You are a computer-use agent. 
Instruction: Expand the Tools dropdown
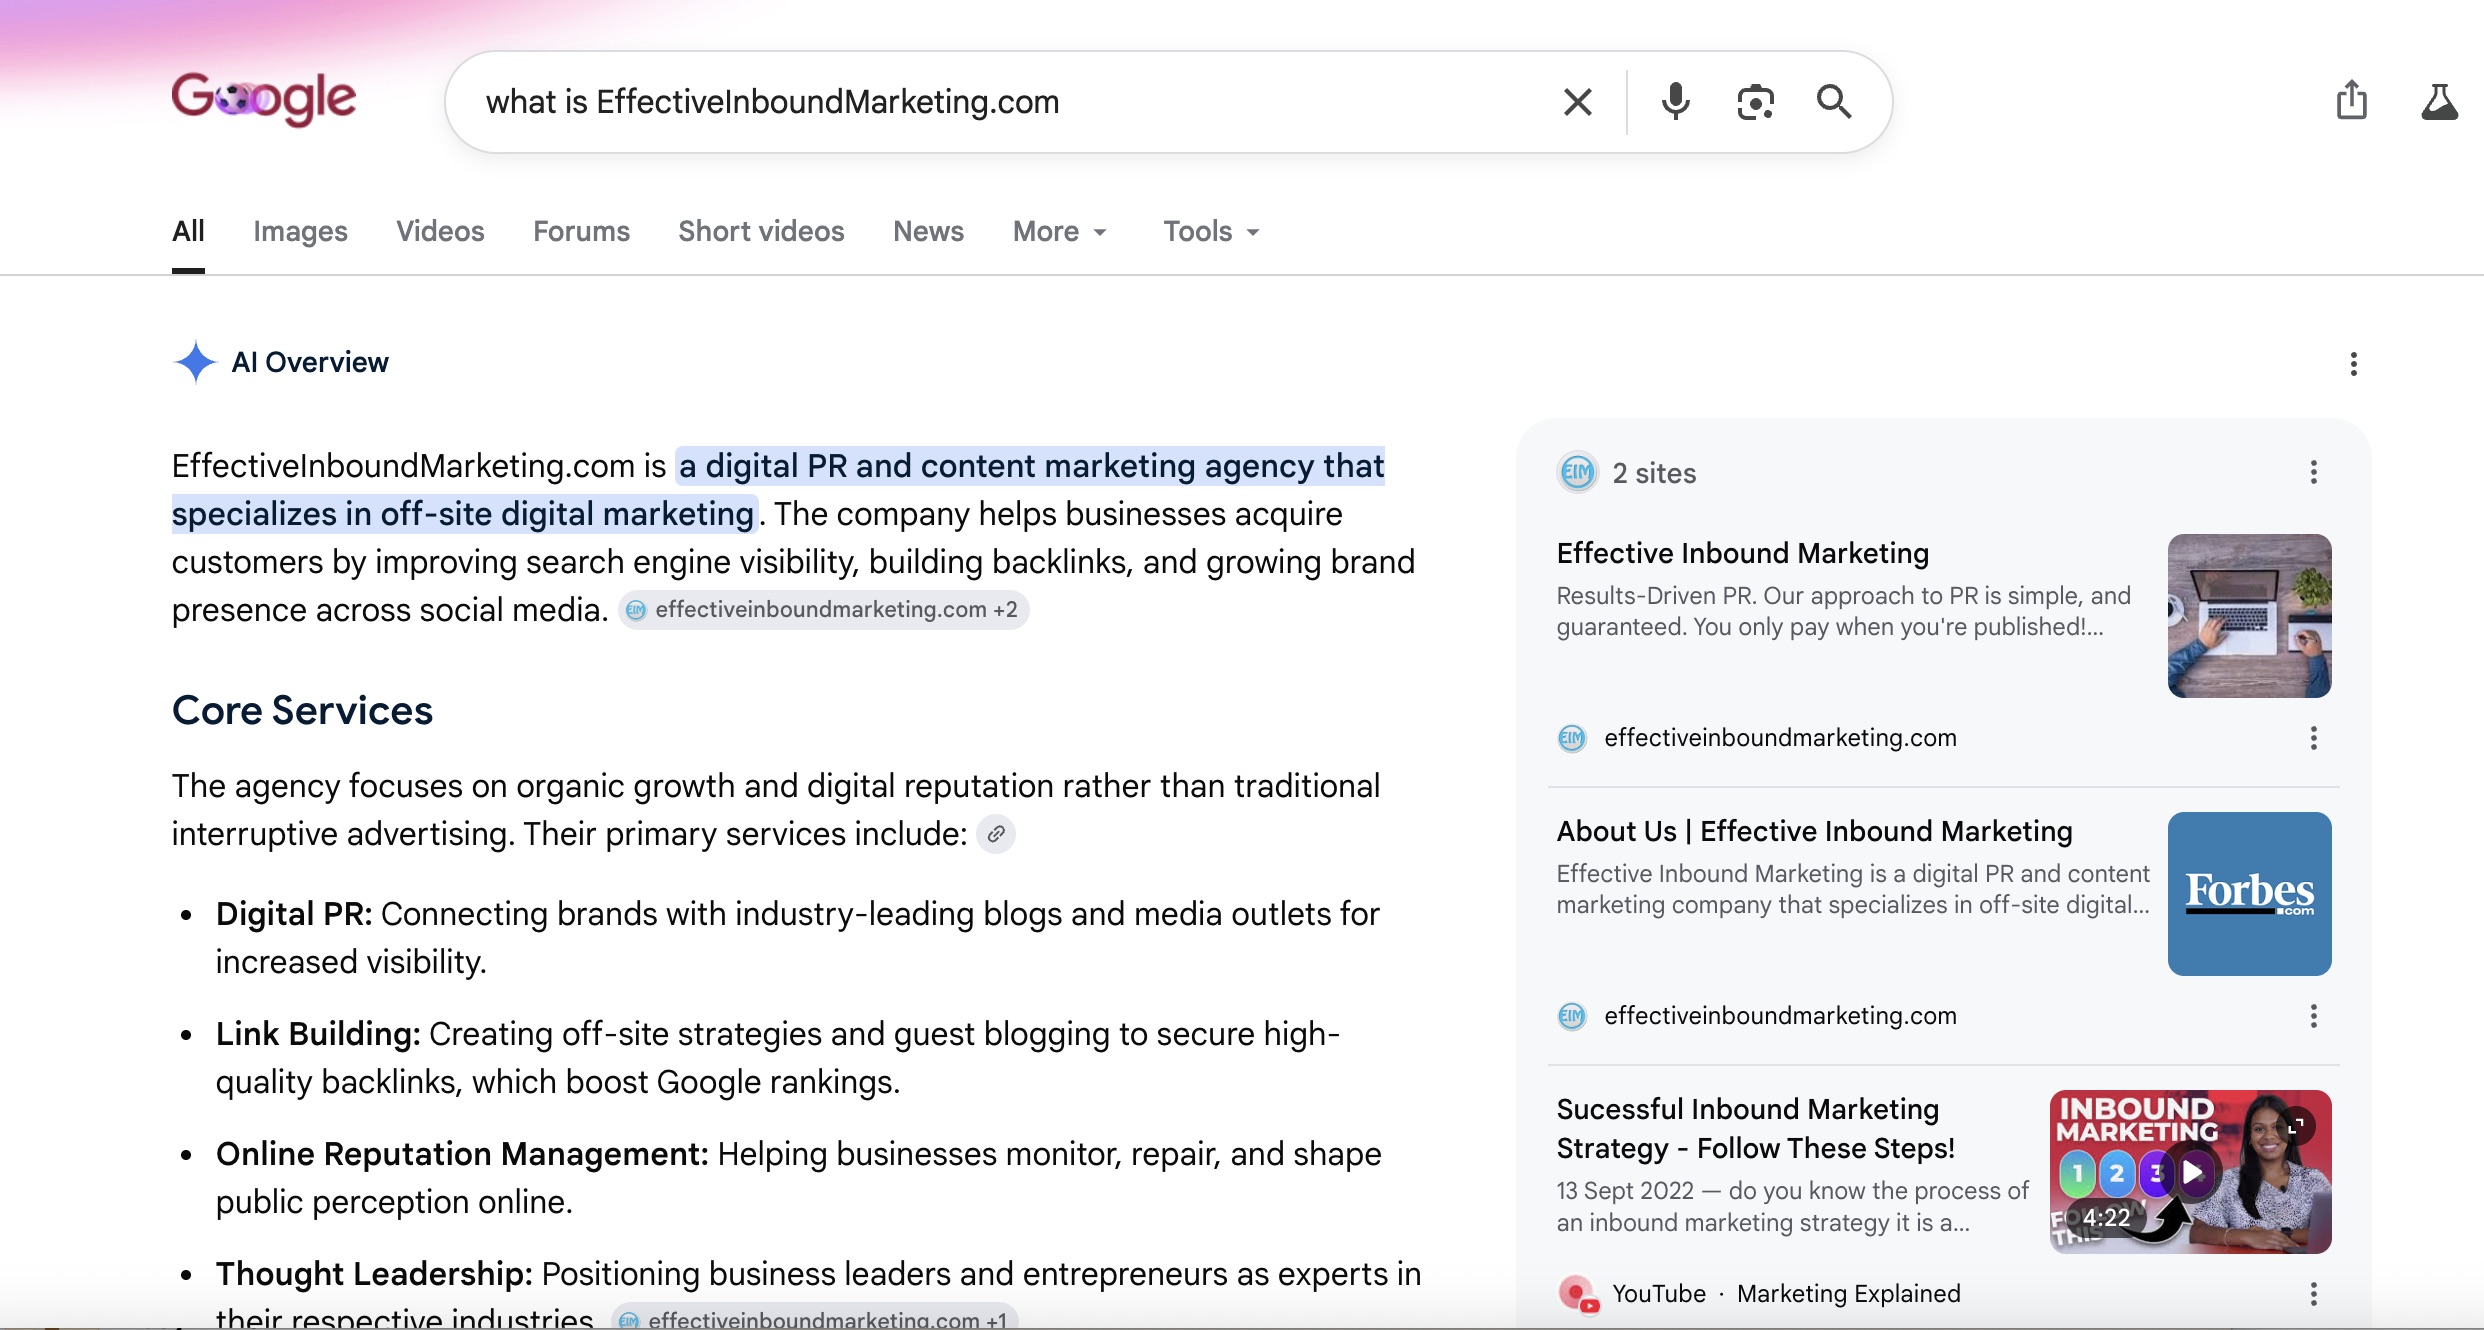pyautogui.click(x=1211, y=231)
